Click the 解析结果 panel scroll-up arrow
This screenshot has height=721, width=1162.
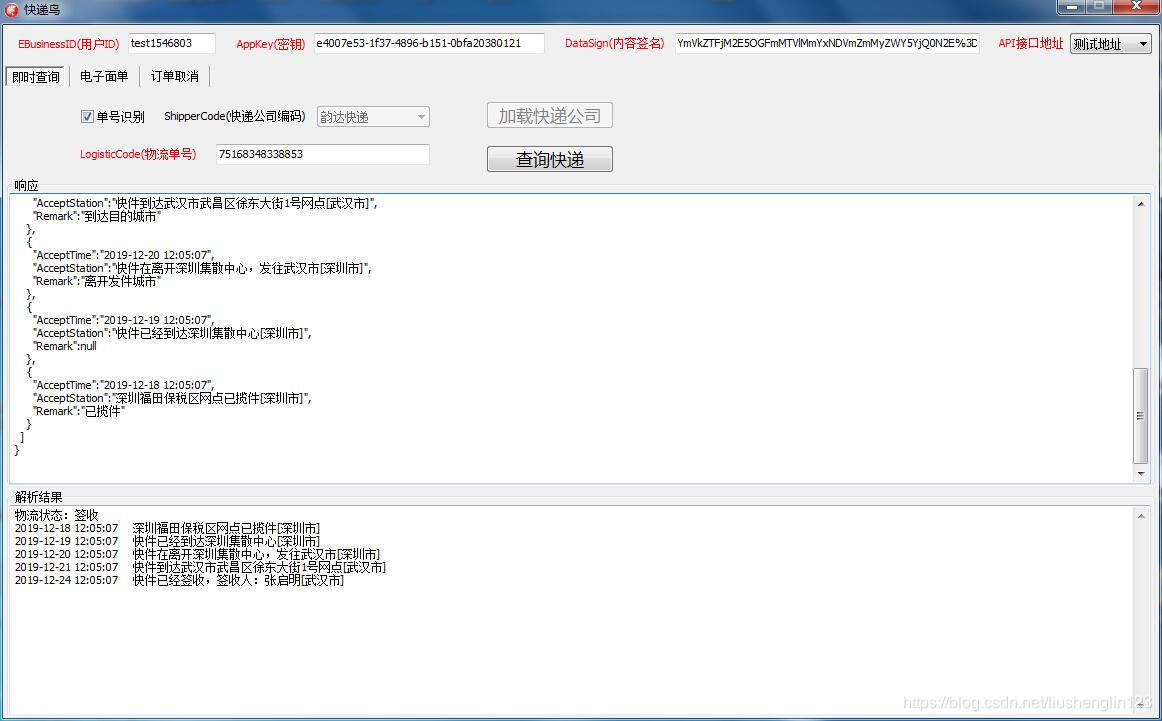click(x=1141, y=516)
